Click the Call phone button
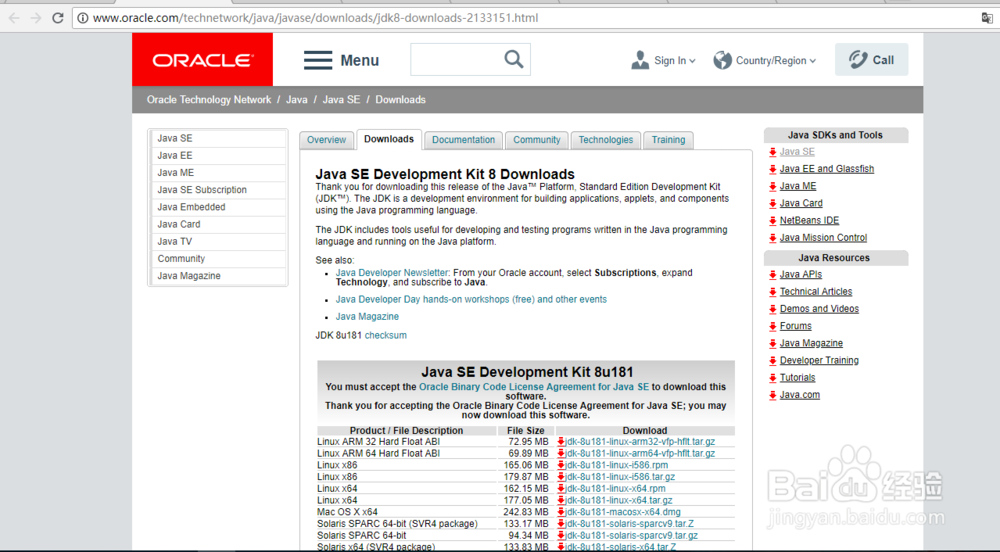This screenshot has width=1000, height=552. coord(871,60)
